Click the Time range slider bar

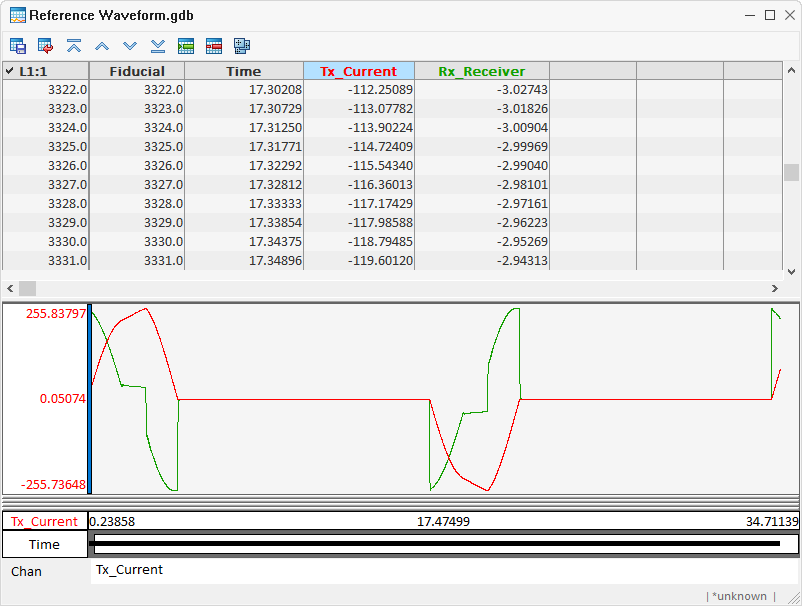(x=436, y=544)
